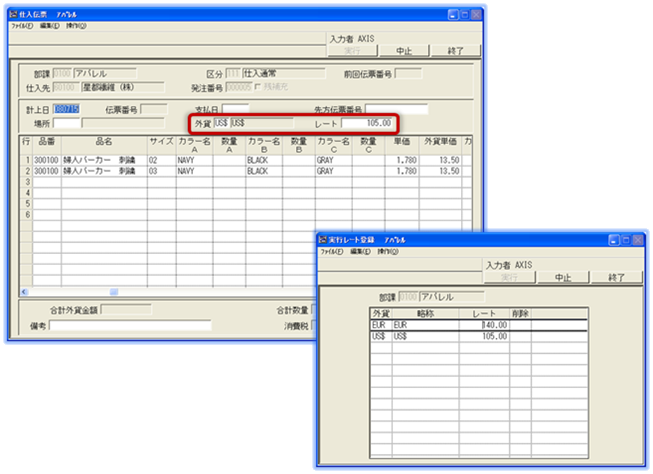Select the EUR rate cell showing 140.00
This screenshot has width=653, height=474.
click(487, 324)
